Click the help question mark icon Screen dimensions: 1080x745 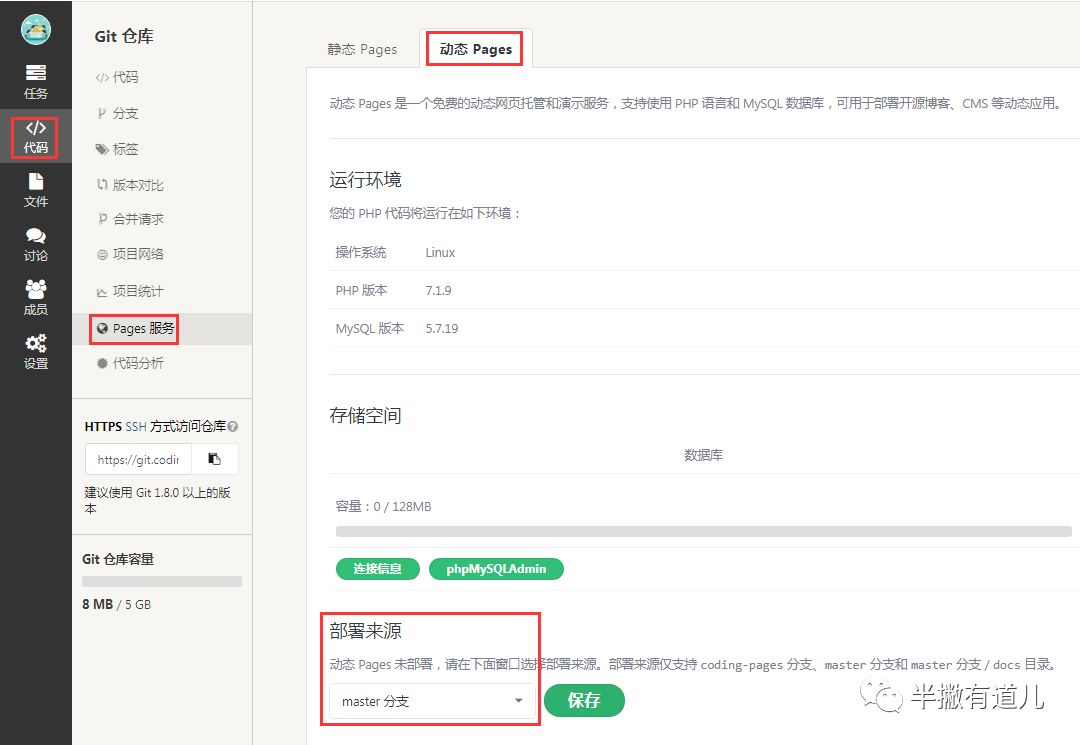(x=233, y=427)
